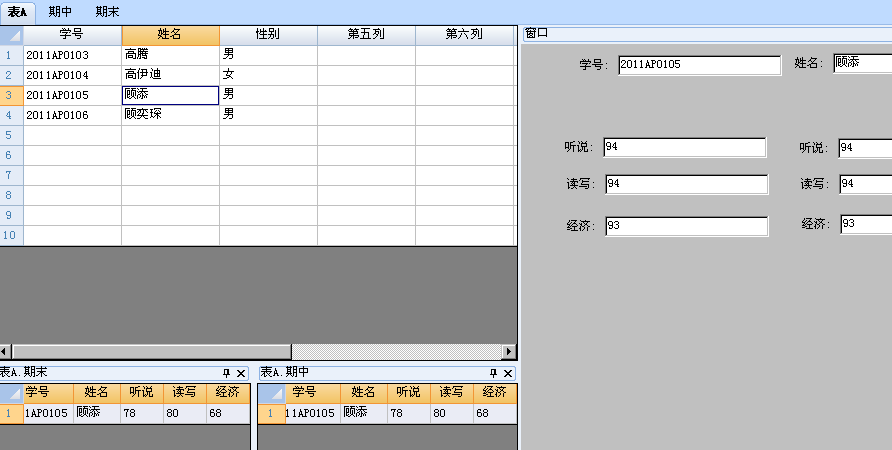
Task: Click cell 2011AP0105 in main table
Action: click(72, 96)
